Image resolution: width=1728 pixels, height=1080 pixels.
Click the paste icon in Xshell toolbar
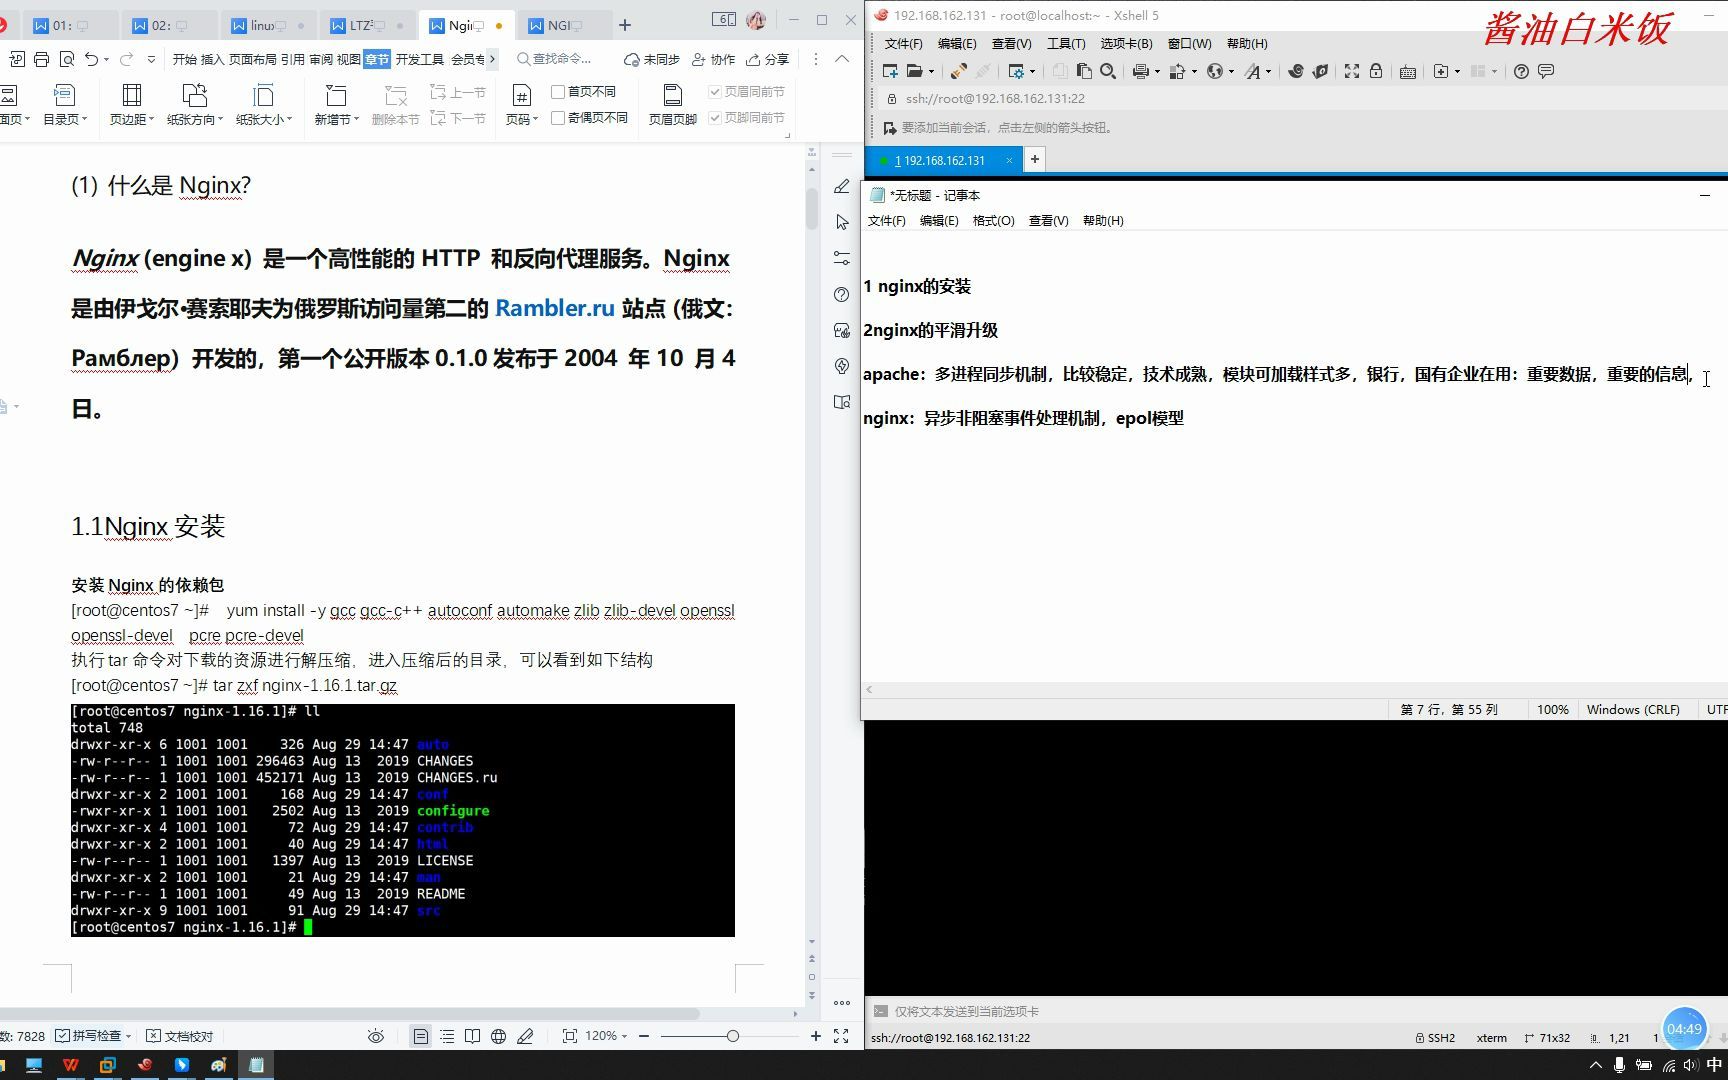pyautogui.click(x=1084, y=71)
